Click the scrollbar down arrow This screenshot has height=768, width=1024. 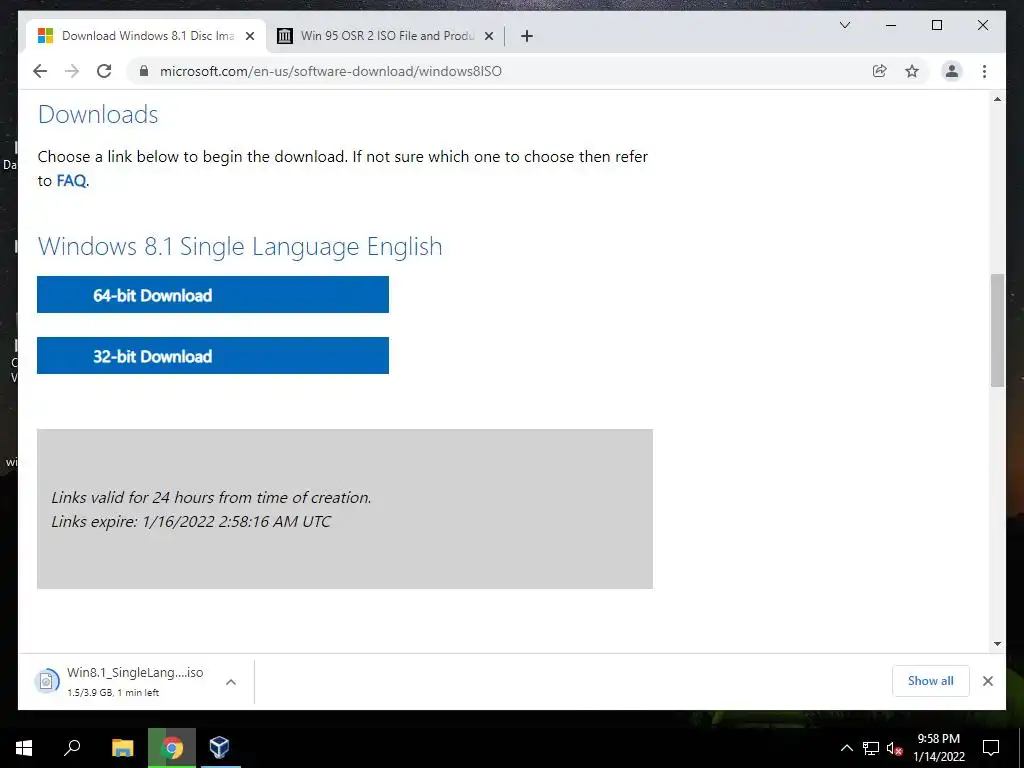click(x=997, y=644)
